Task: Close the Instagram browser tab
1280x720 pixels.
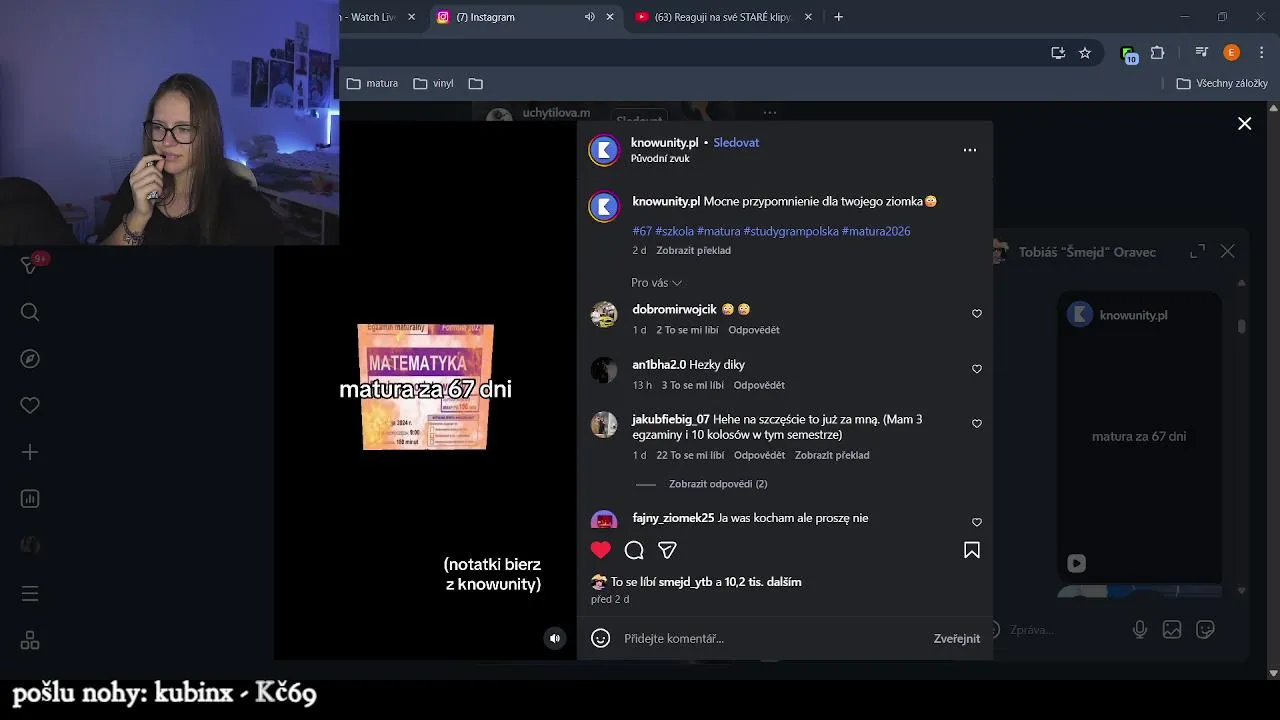Action: coord(610,17)
